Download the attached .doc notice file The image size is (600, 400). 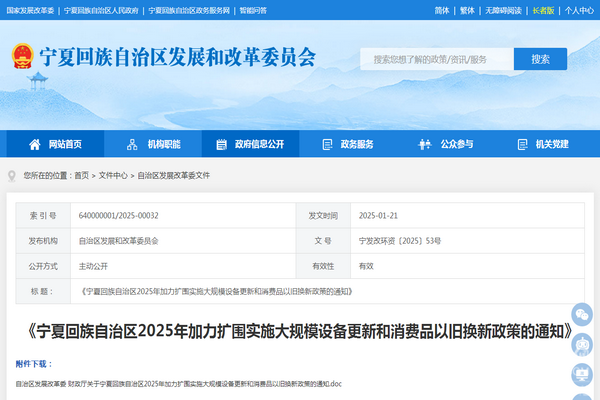coord(179,384)
